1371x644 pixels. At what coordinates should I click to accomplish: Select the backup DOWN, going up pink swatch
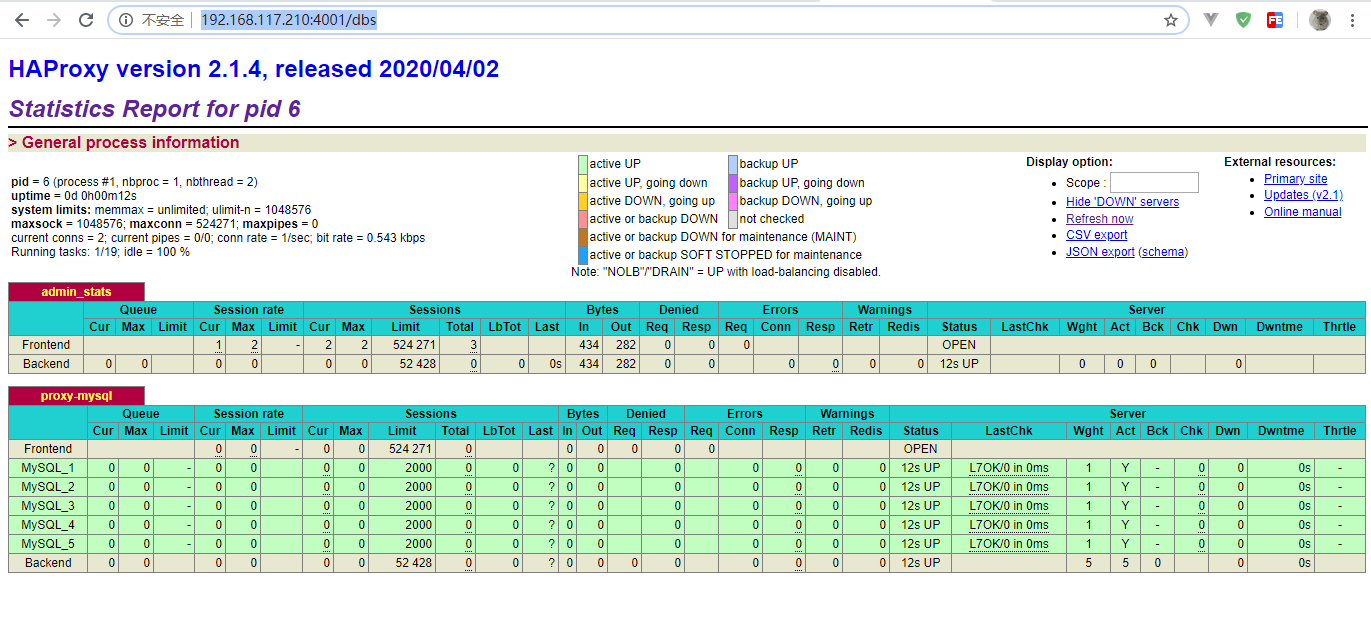[x=733, y=200]
